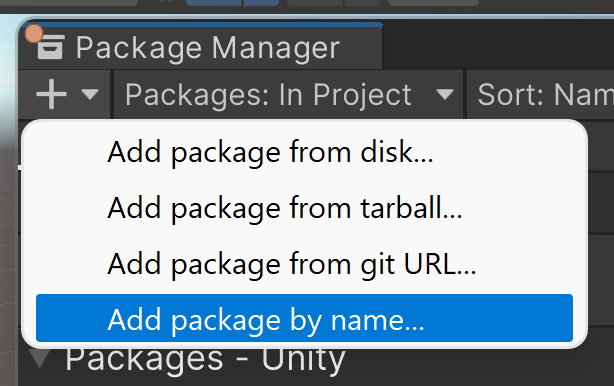Open the arrow beside the plus icon
Image resolution: width=614 pixels, height=386 pixels.
[90, 94]
